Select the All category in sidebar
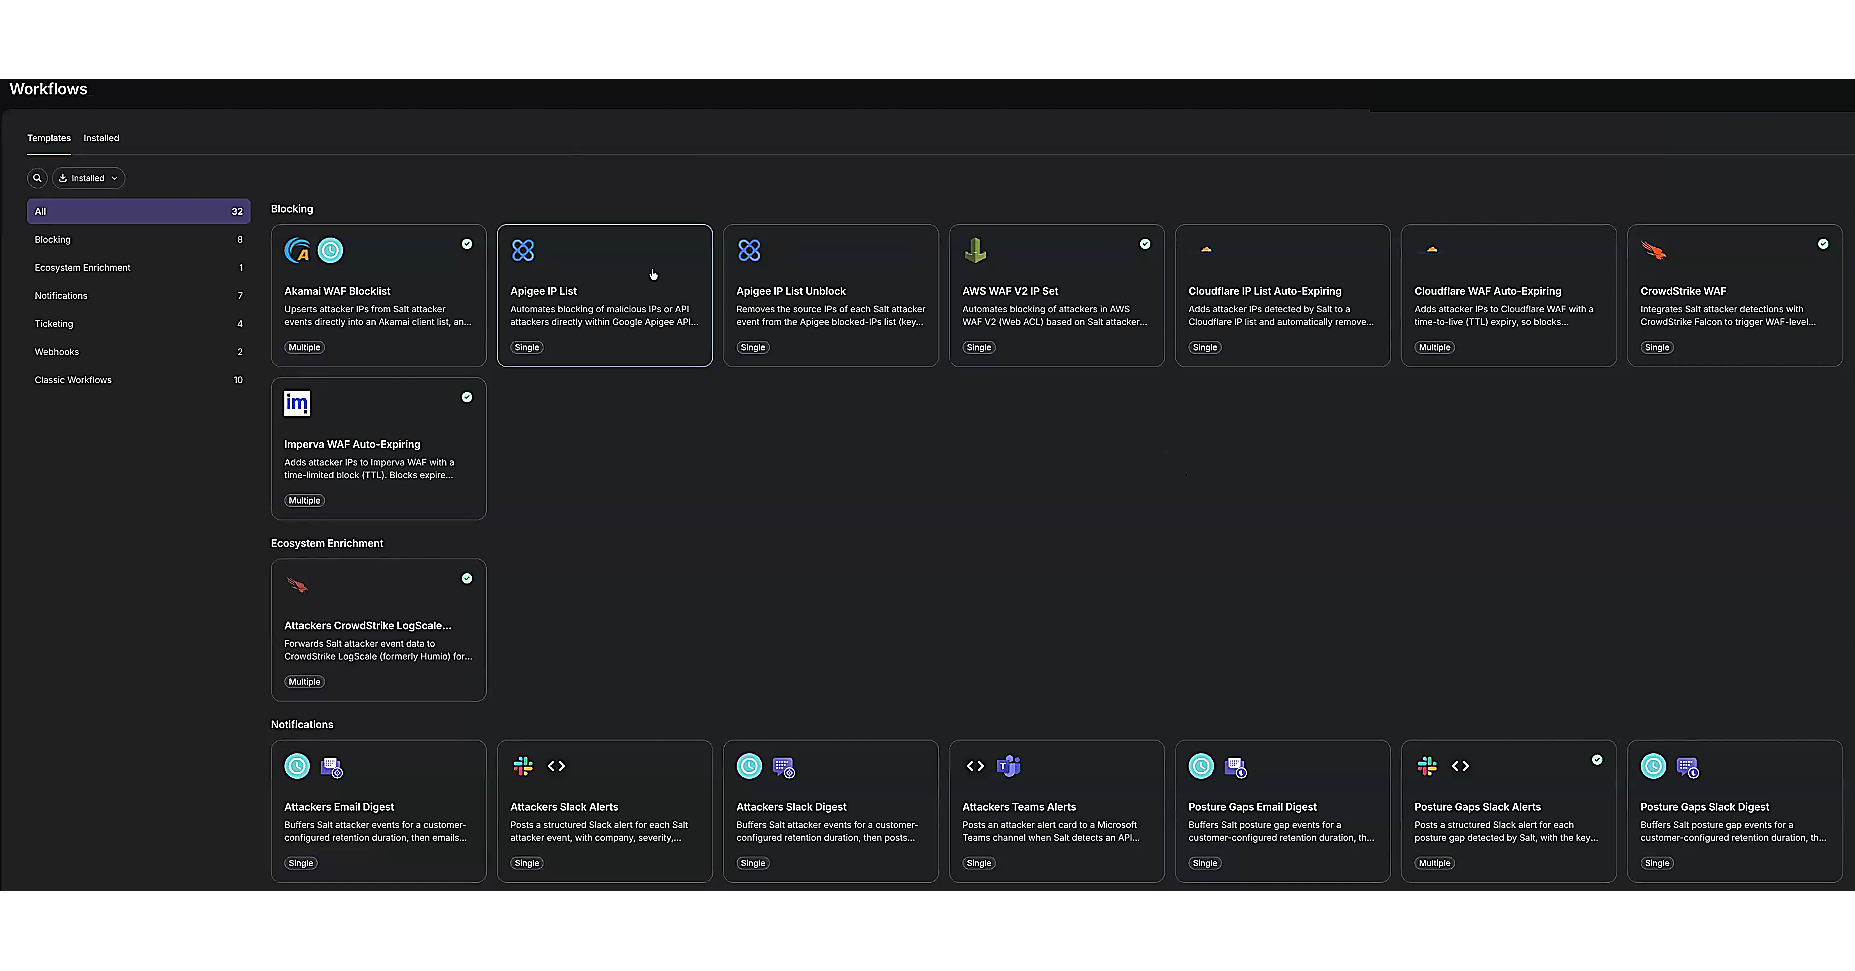1855x971 pixels. tap(139, 211)
